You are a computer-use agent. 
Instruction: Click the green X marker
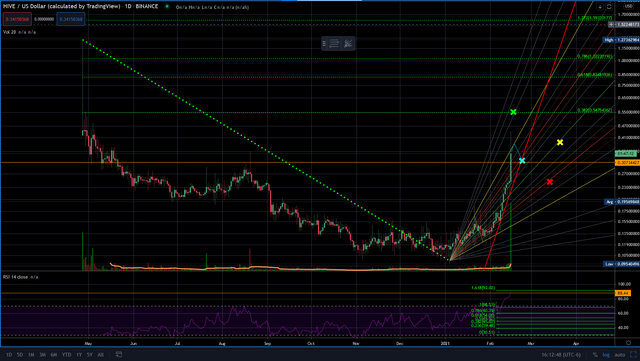(x=513, y=112)
